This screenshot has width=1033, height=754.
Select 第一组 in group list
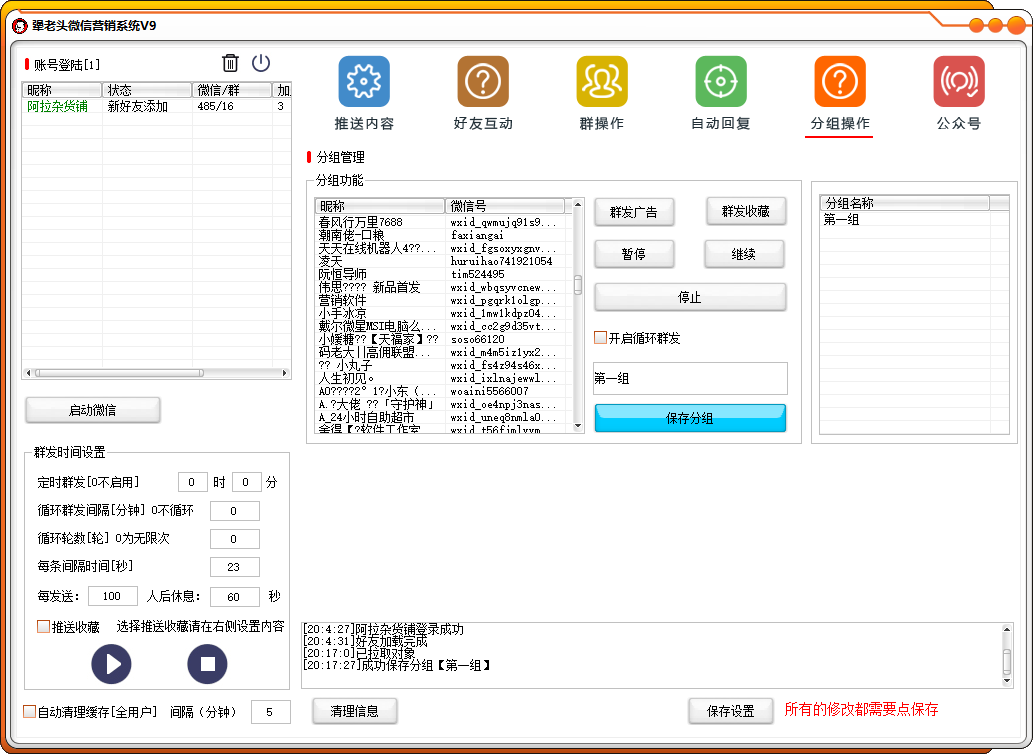(841, 219)
